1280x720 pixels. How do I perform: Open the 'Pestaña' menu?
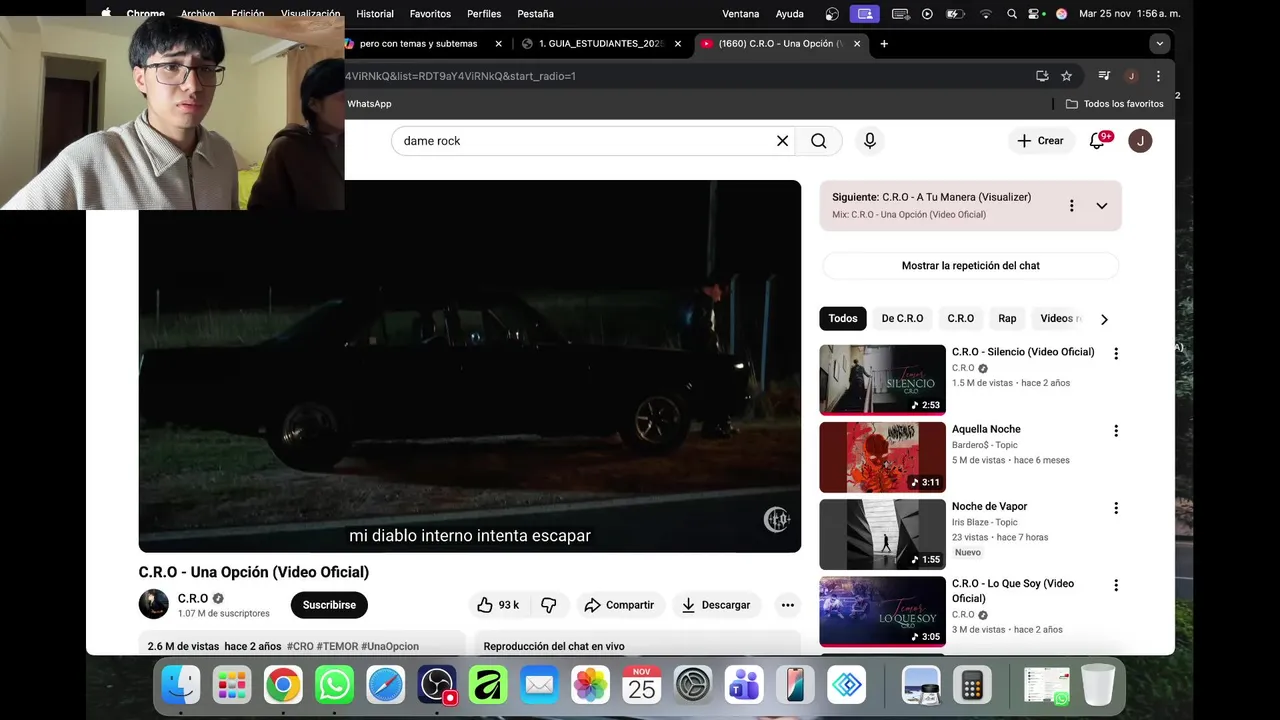point(536,14)
